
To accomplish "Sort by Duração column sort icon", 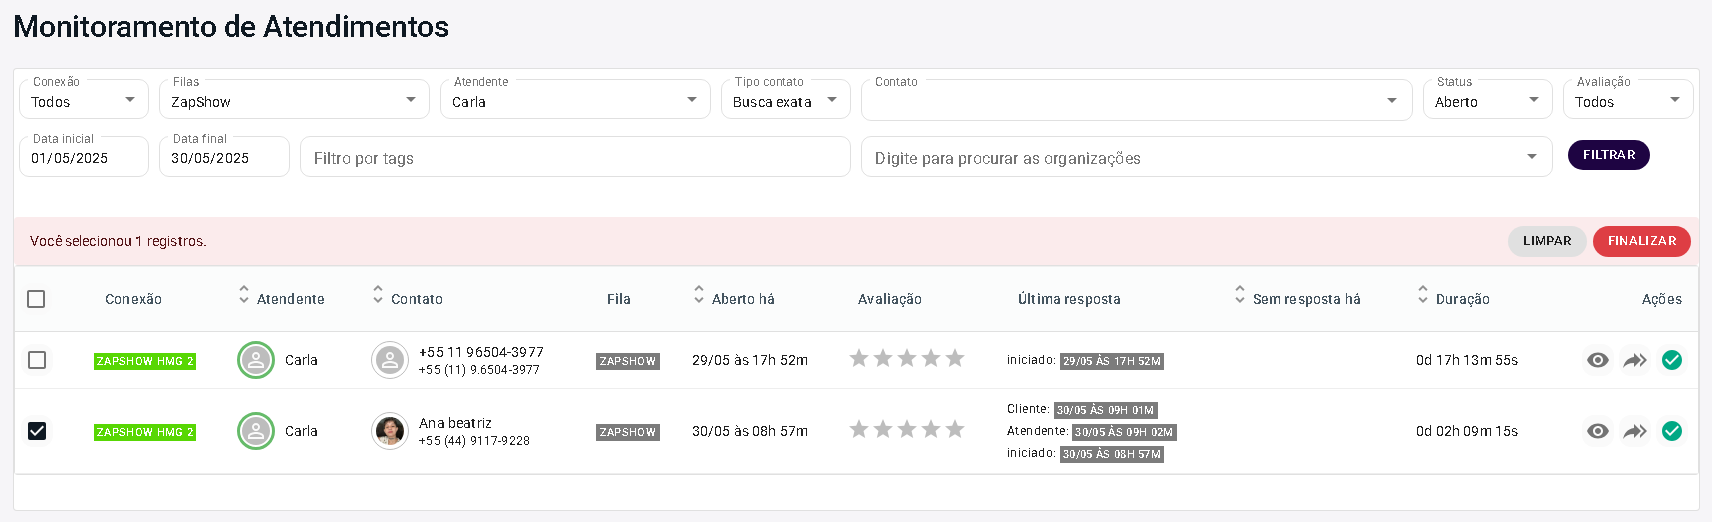I will tap(1422, 295).
